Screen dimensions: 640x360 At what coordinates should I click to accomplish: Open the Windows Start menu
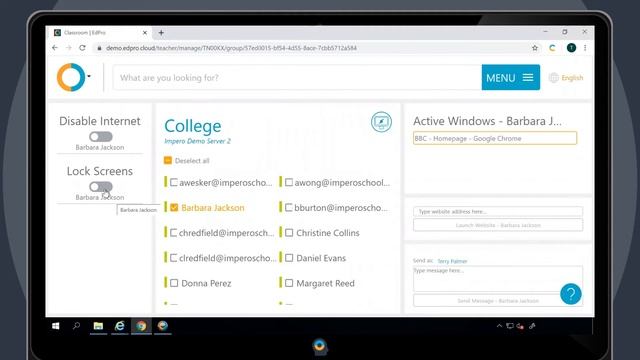(56, 326)
